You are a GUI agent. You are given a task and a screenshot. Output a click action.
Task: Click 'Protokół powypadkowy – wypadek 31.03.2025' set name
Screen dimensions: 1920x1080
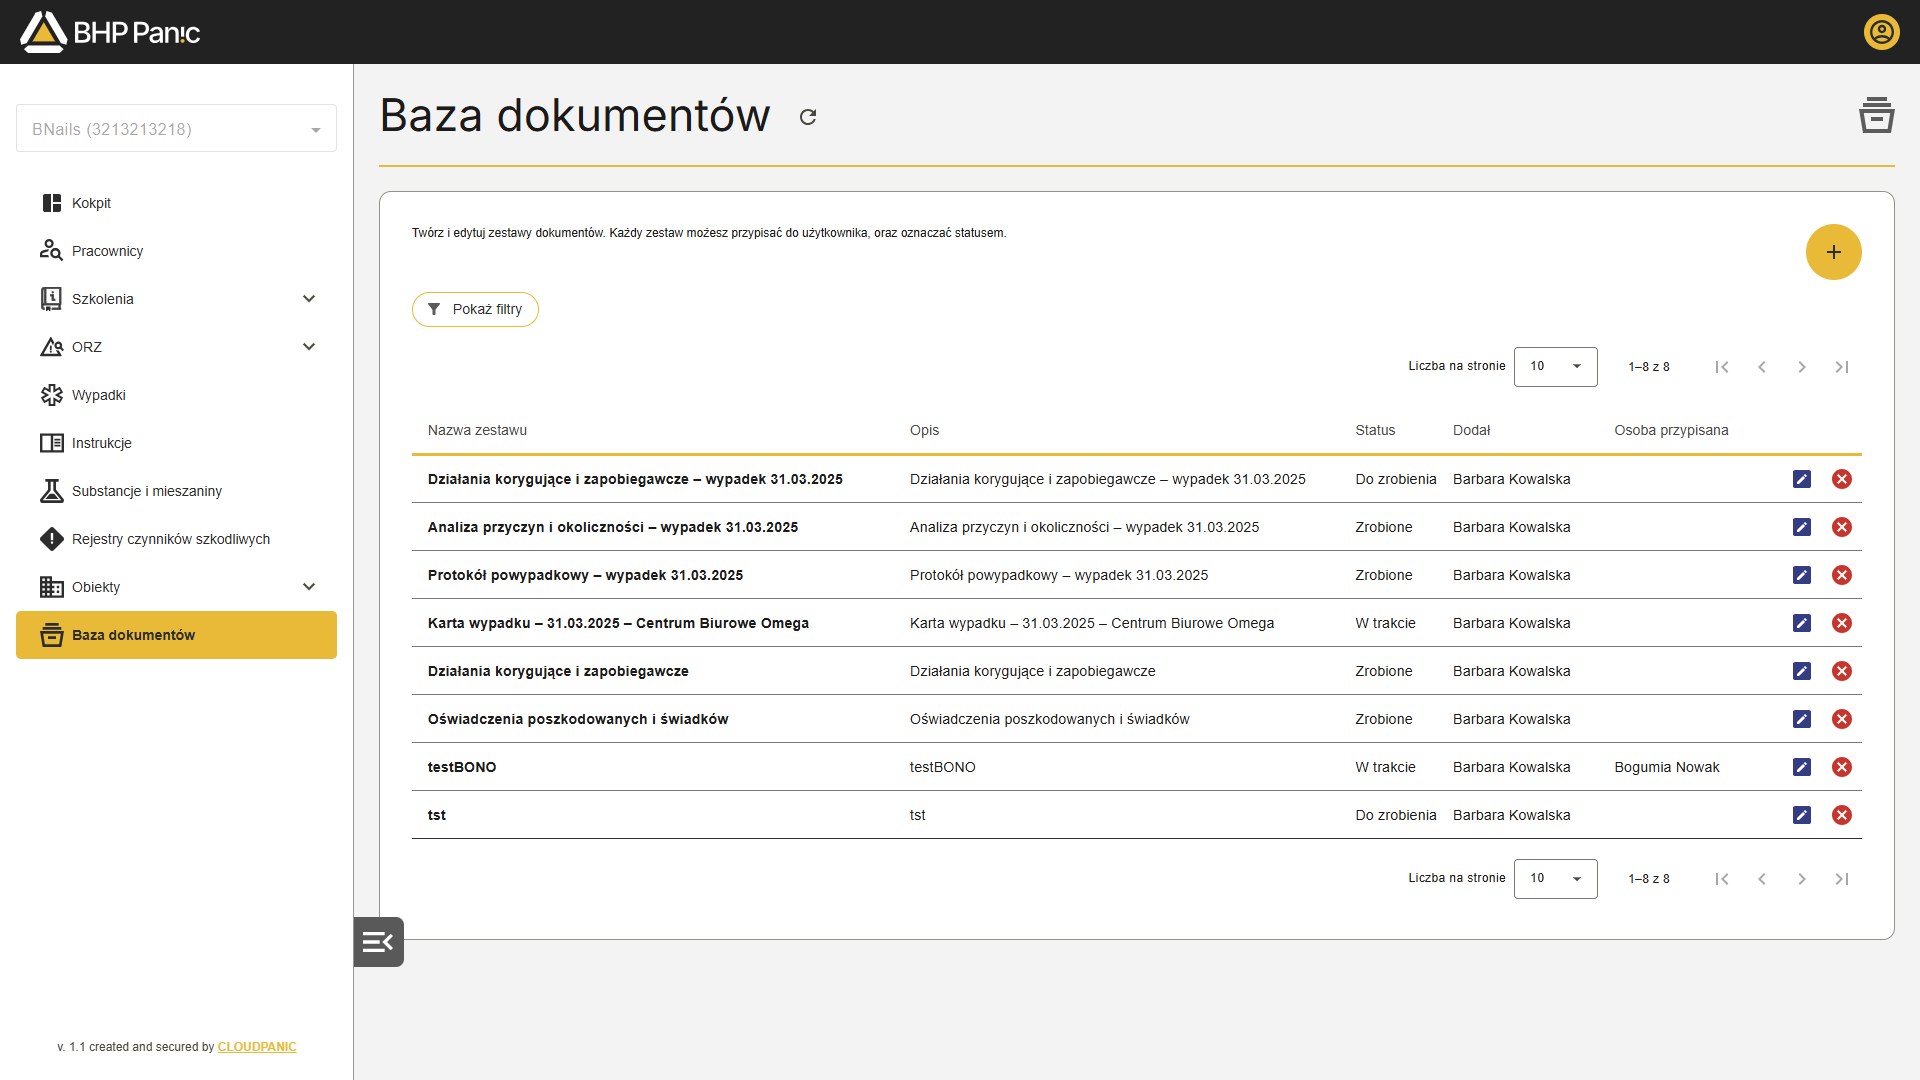tap(585, 575)
